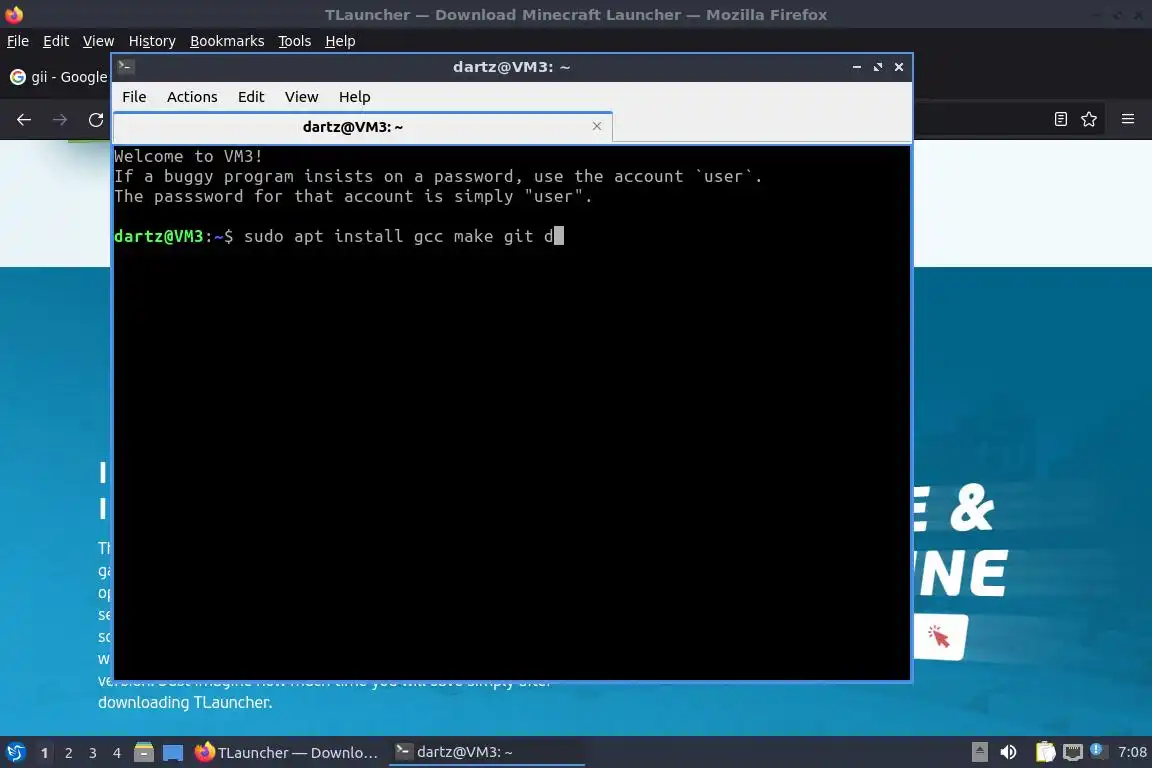This screenshot has height=768, width=1152.
Task: Click the eject removable media tray icon
Action: click(979, 752)
